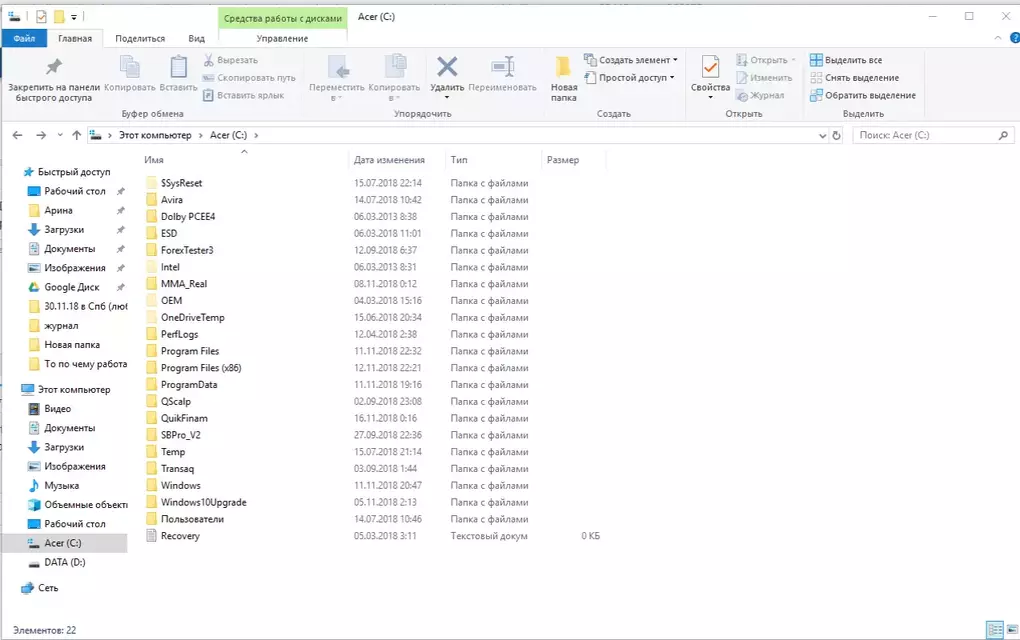
Task: Select журнал folder in sidebar
Action: coord(61,325)
